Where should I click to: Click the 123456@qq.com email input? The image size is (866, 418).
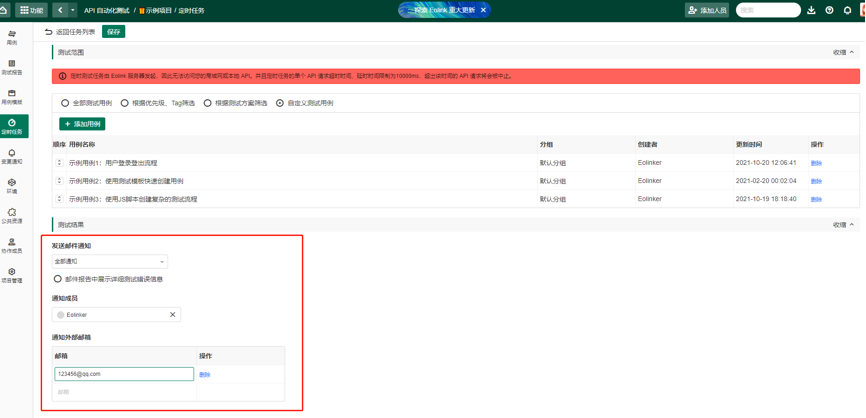(124, 374)
